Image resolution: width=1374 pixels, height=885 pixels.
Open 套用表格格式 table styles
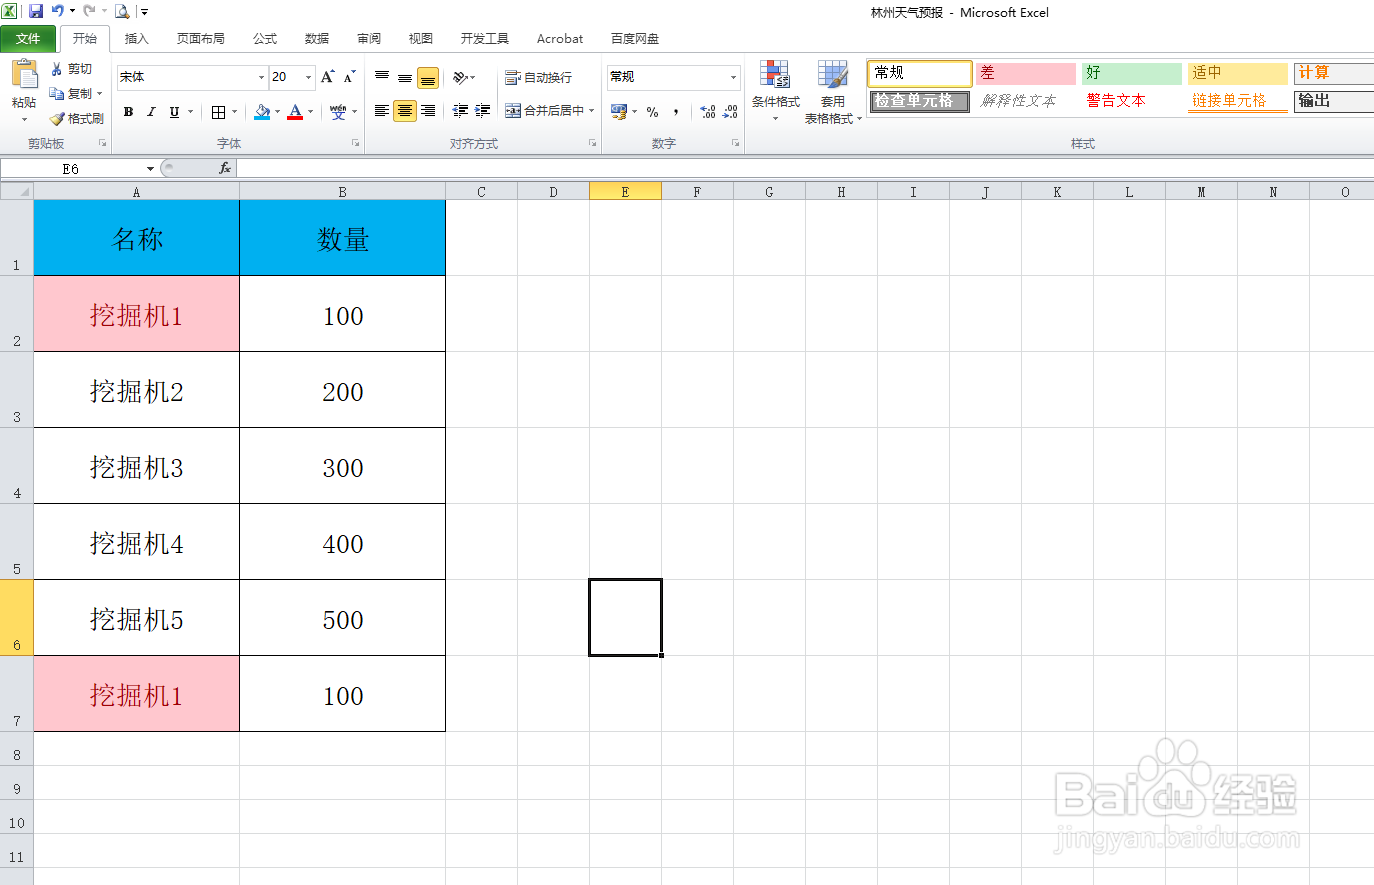tap(832, 92)
